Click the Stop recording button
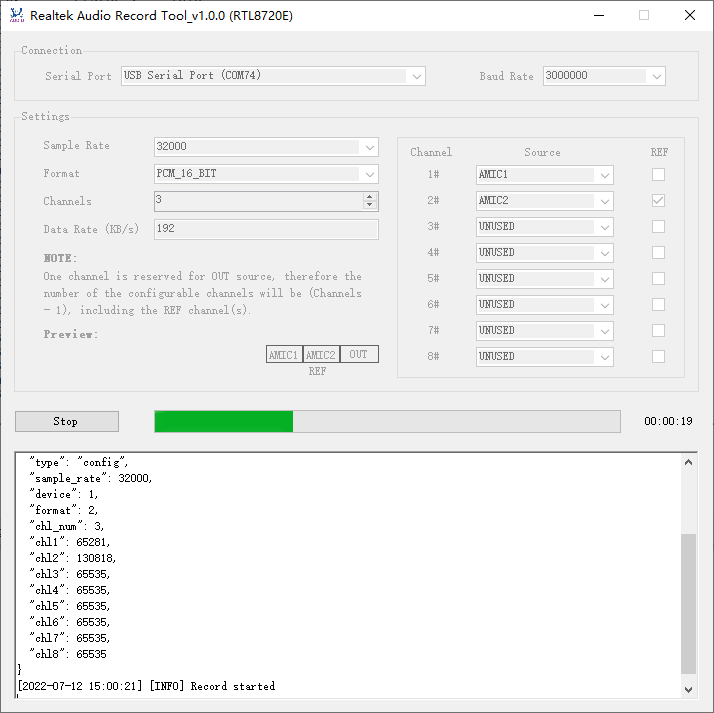714x713 pixels. (x=66, y=421)
